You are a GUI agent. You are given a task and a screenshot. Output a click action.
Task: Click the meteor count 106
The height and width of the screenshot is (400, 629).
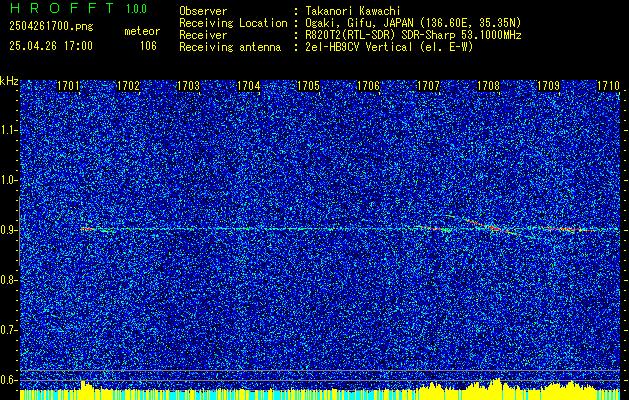[148, 46]
